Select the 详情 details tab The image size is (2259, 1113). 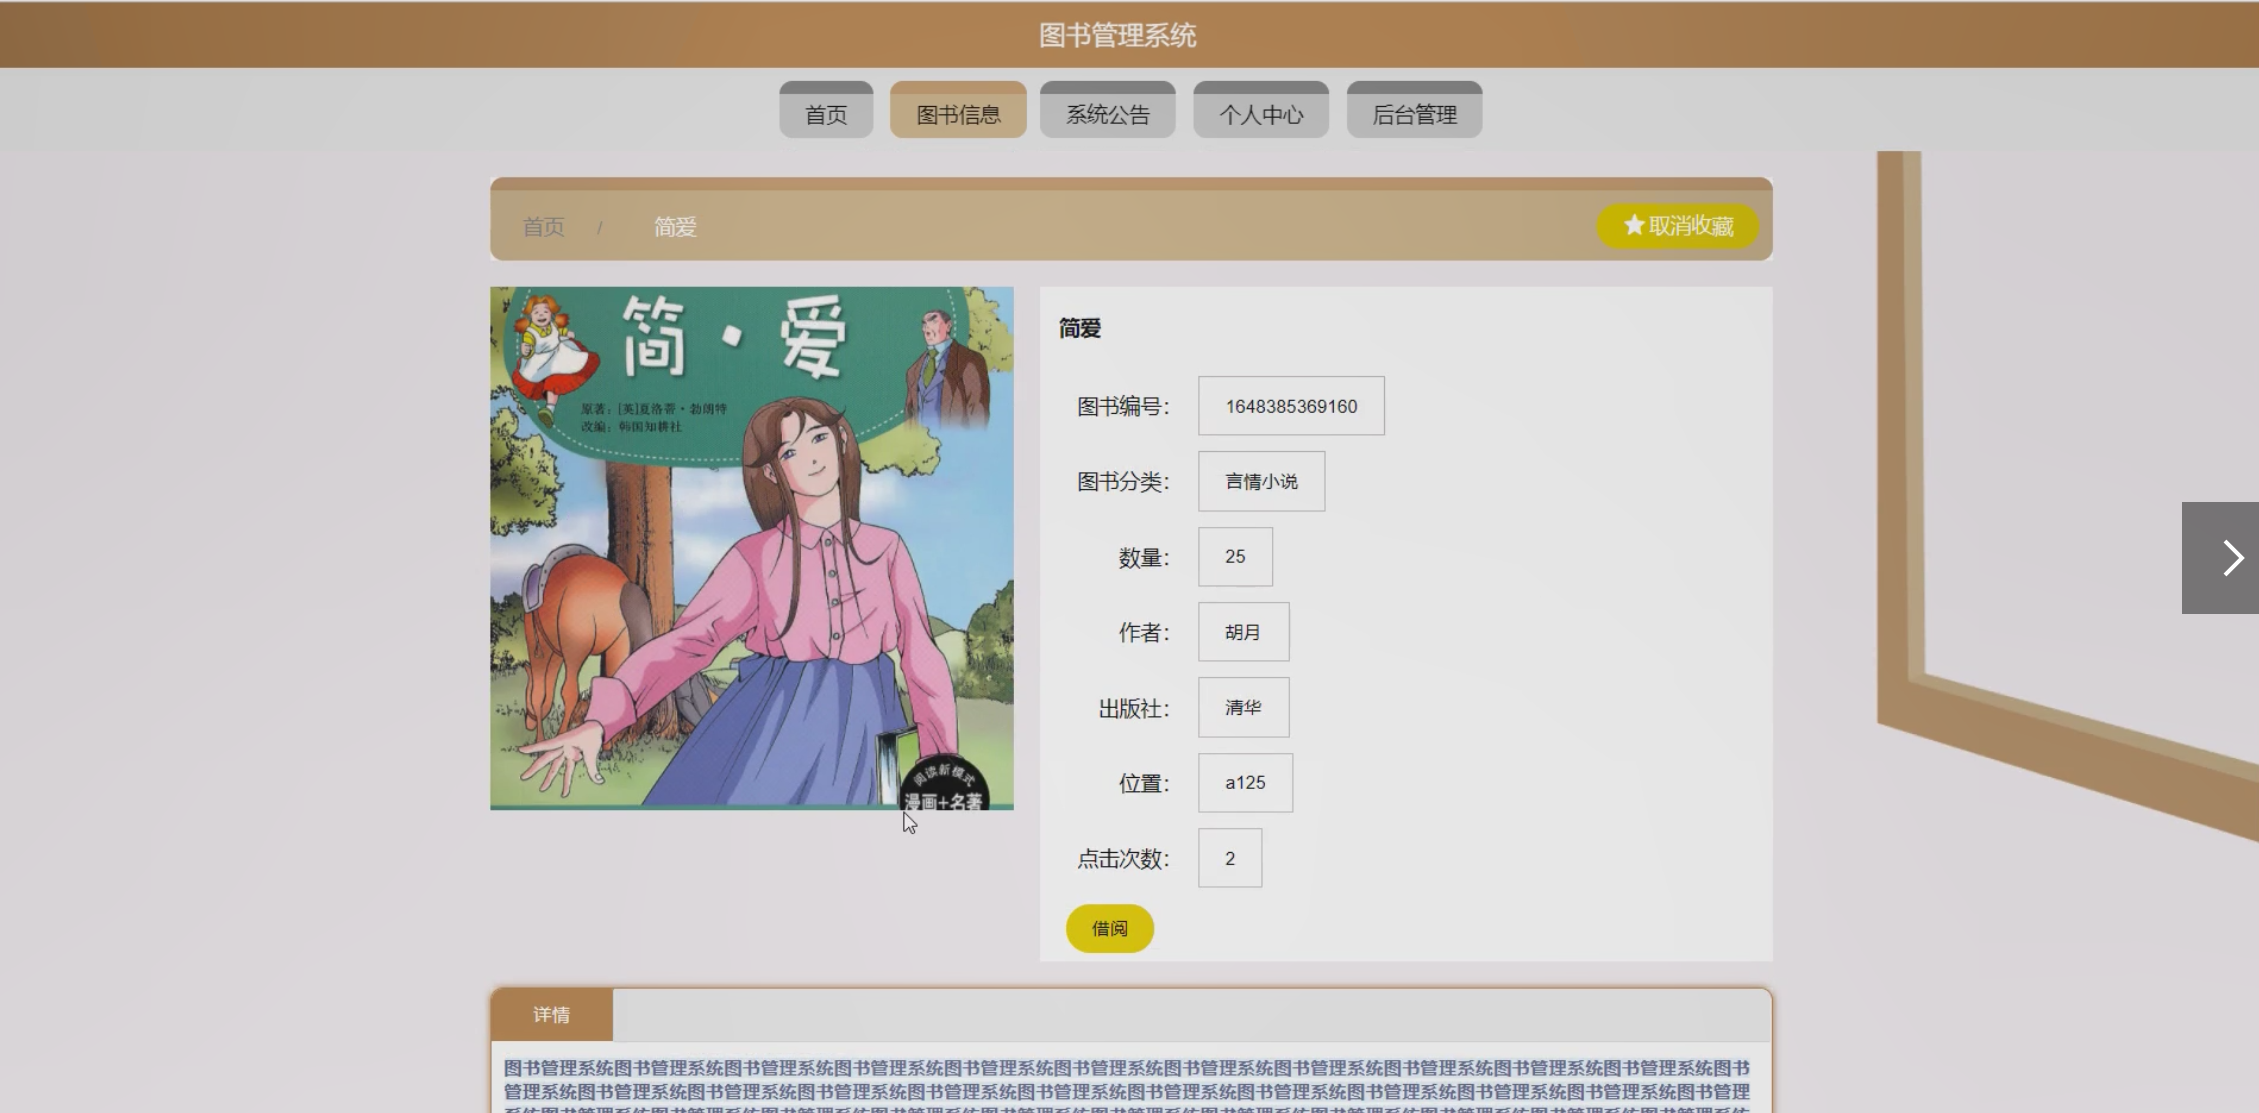pyautogui.click(x=552, y=1015)
